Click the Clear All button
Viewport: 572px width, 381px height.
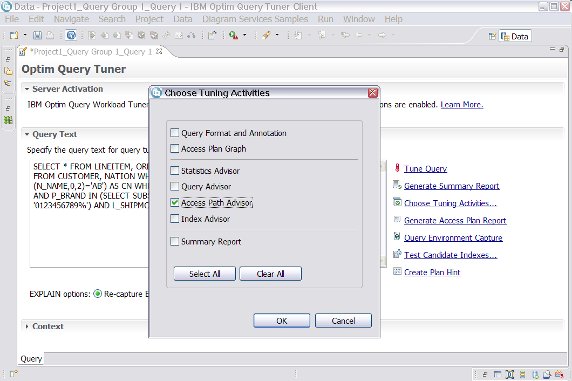point(270,274)
